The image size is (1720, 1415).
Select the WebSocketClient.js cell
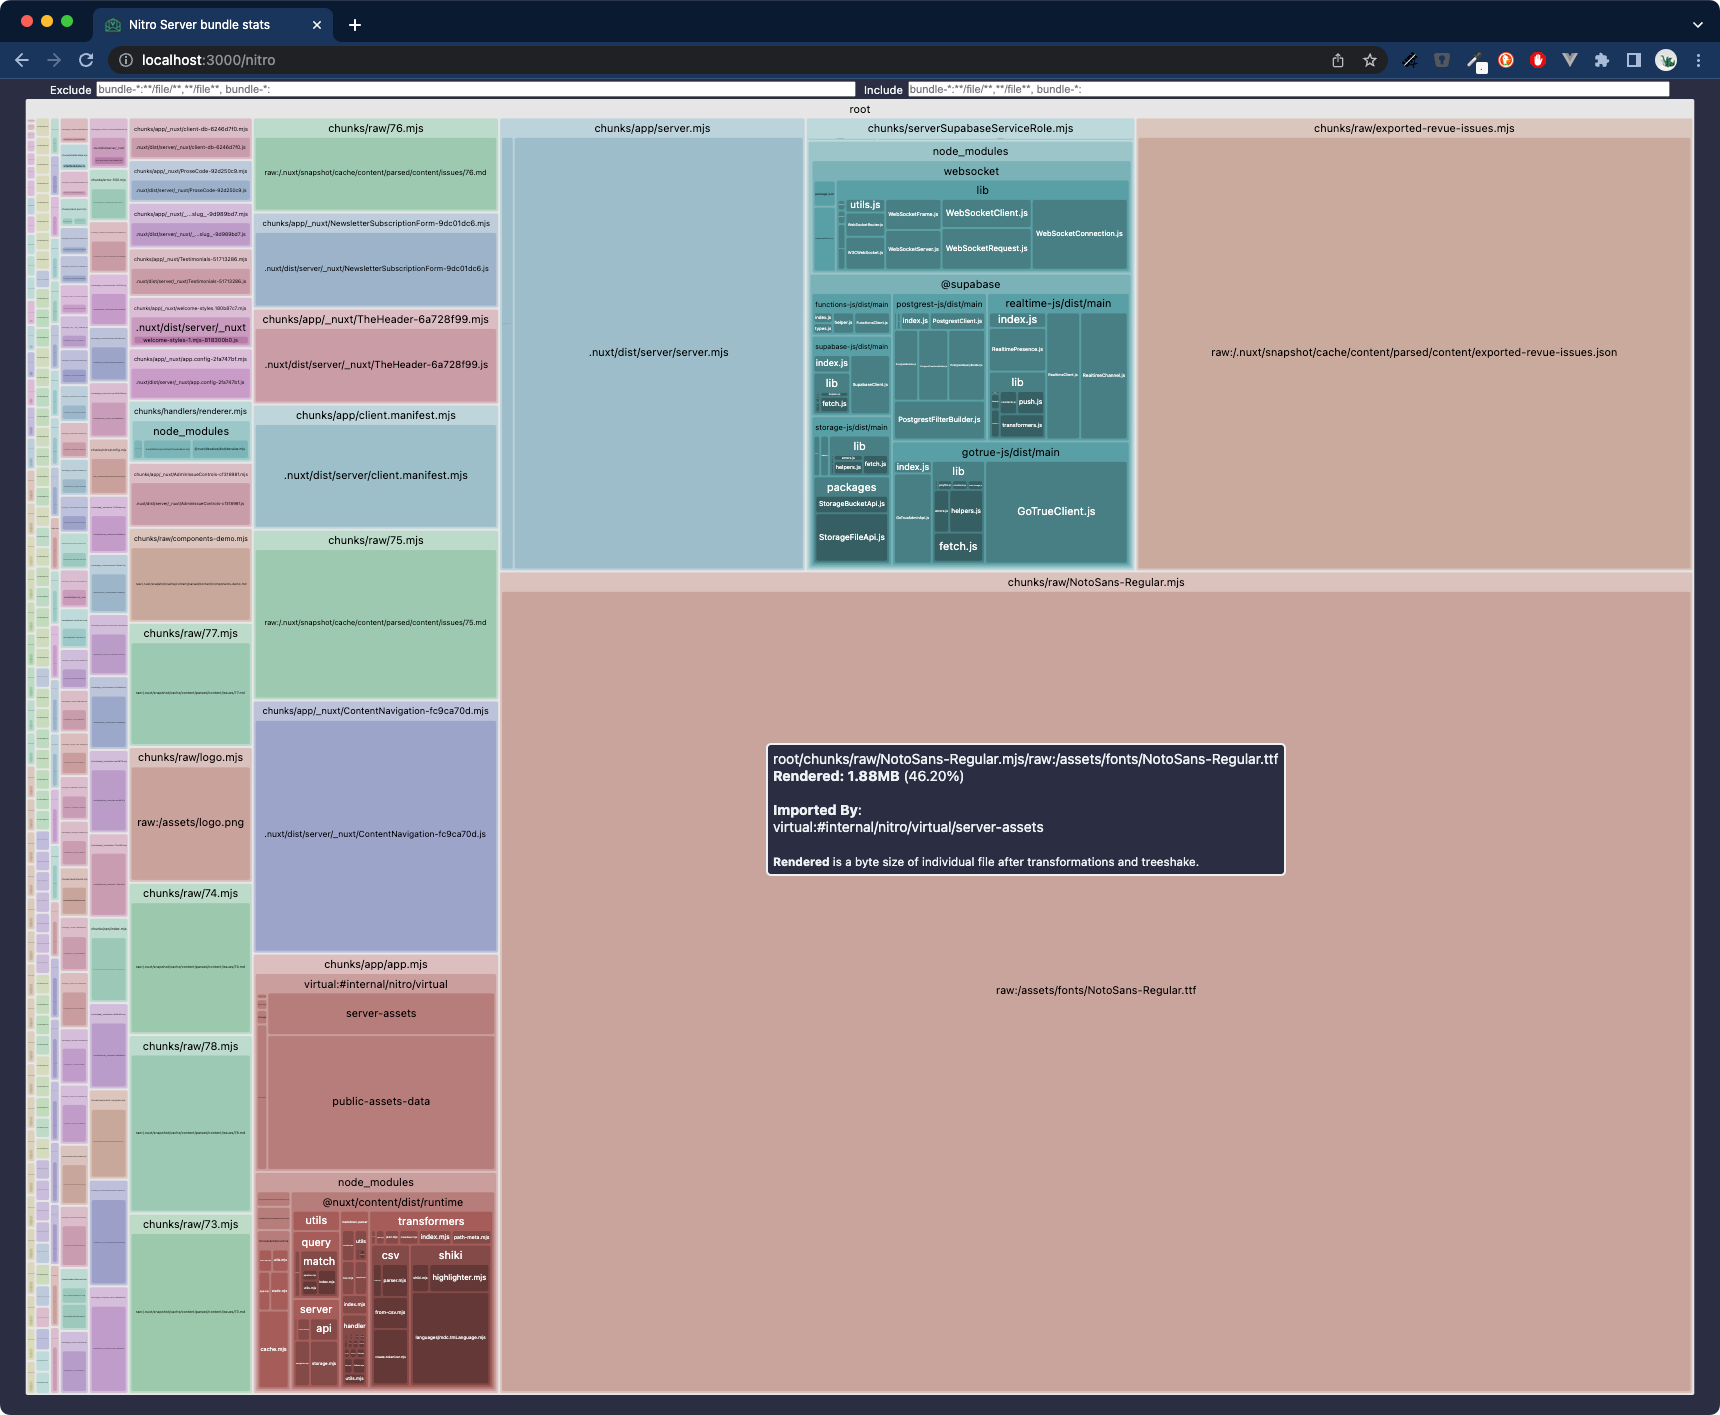coord(986,213)
